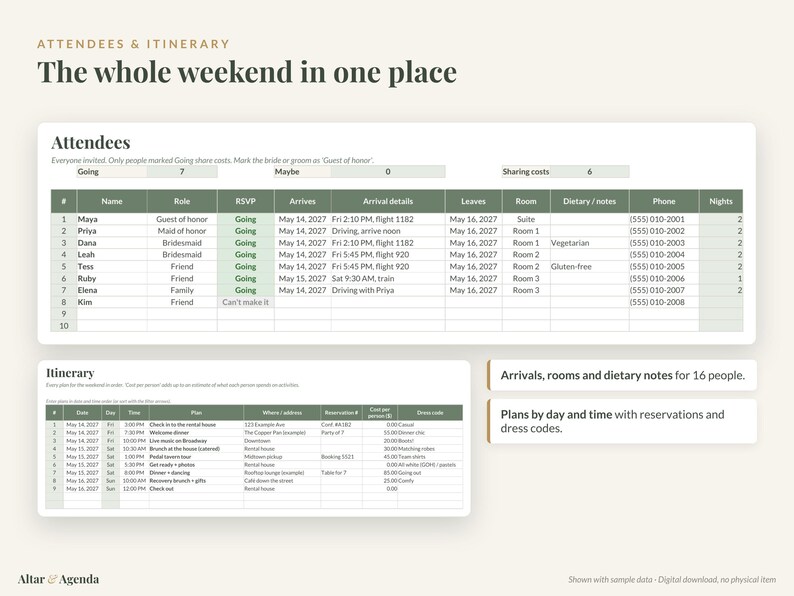Click the Going count cell showing 7
794x596 pixels.
182,172
